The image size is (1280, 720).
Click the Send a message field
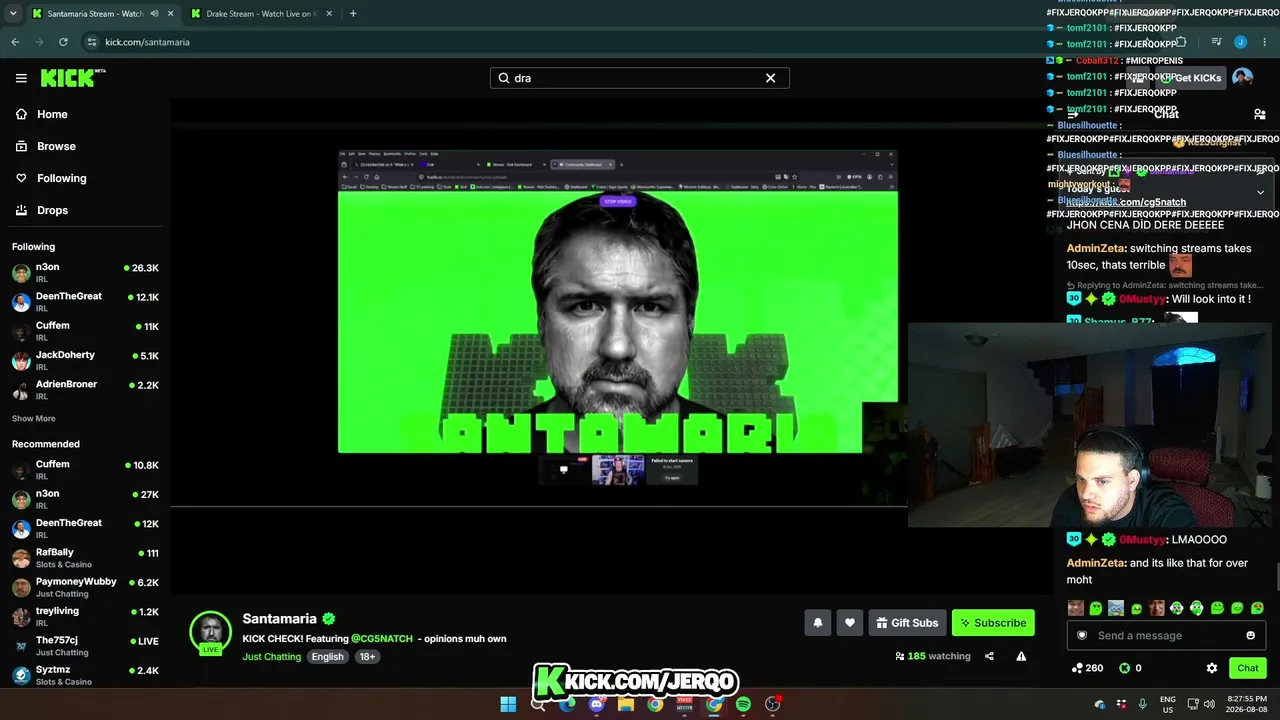point(1167,636)
